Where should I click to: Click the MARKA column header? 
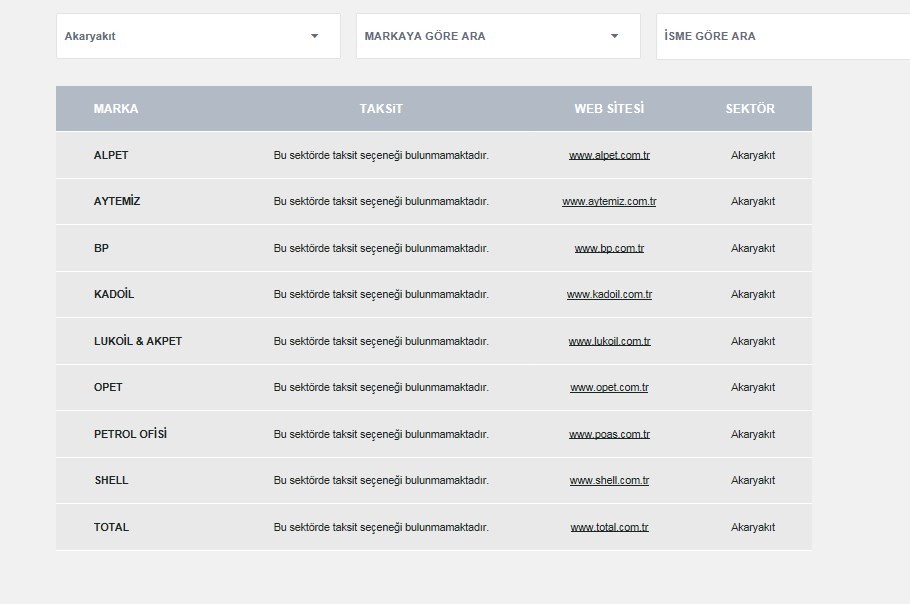(116, 109)
